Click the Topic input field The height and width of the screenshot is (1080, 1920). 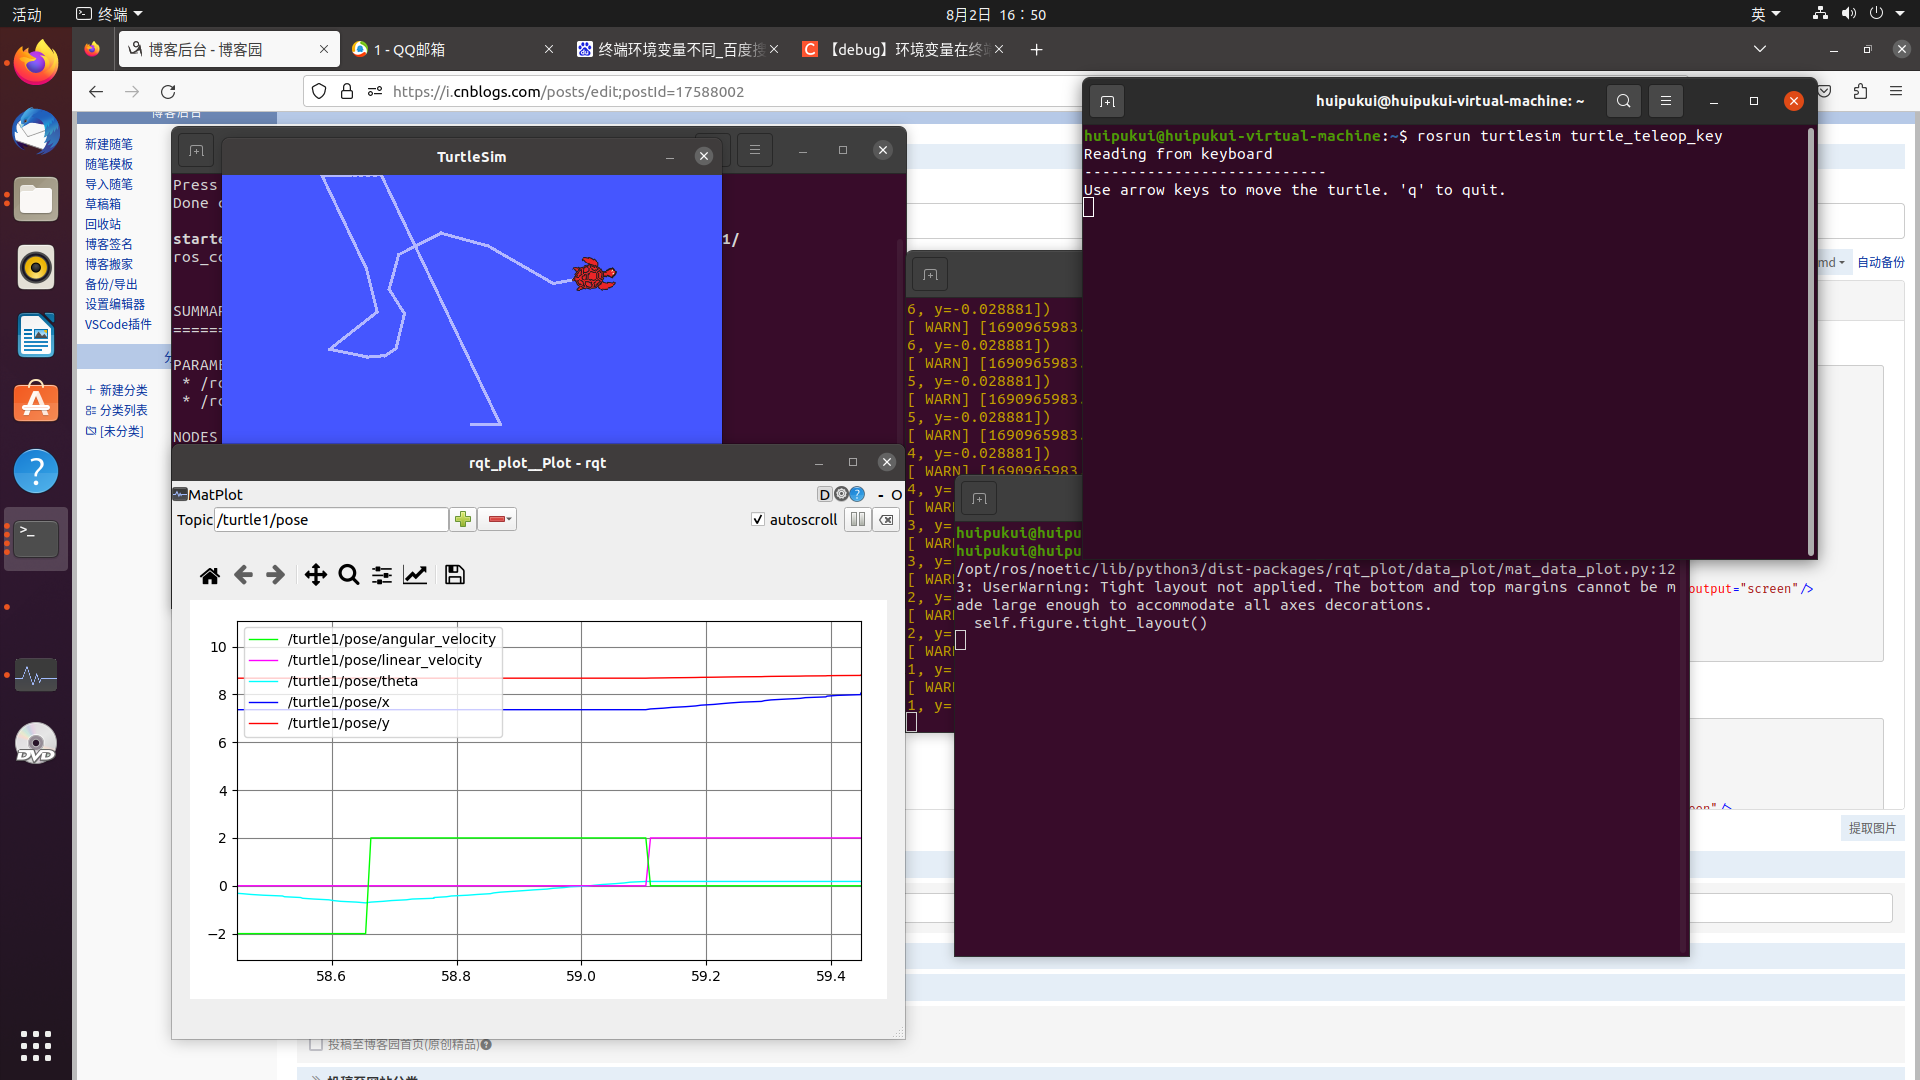(x=331, y=520)
